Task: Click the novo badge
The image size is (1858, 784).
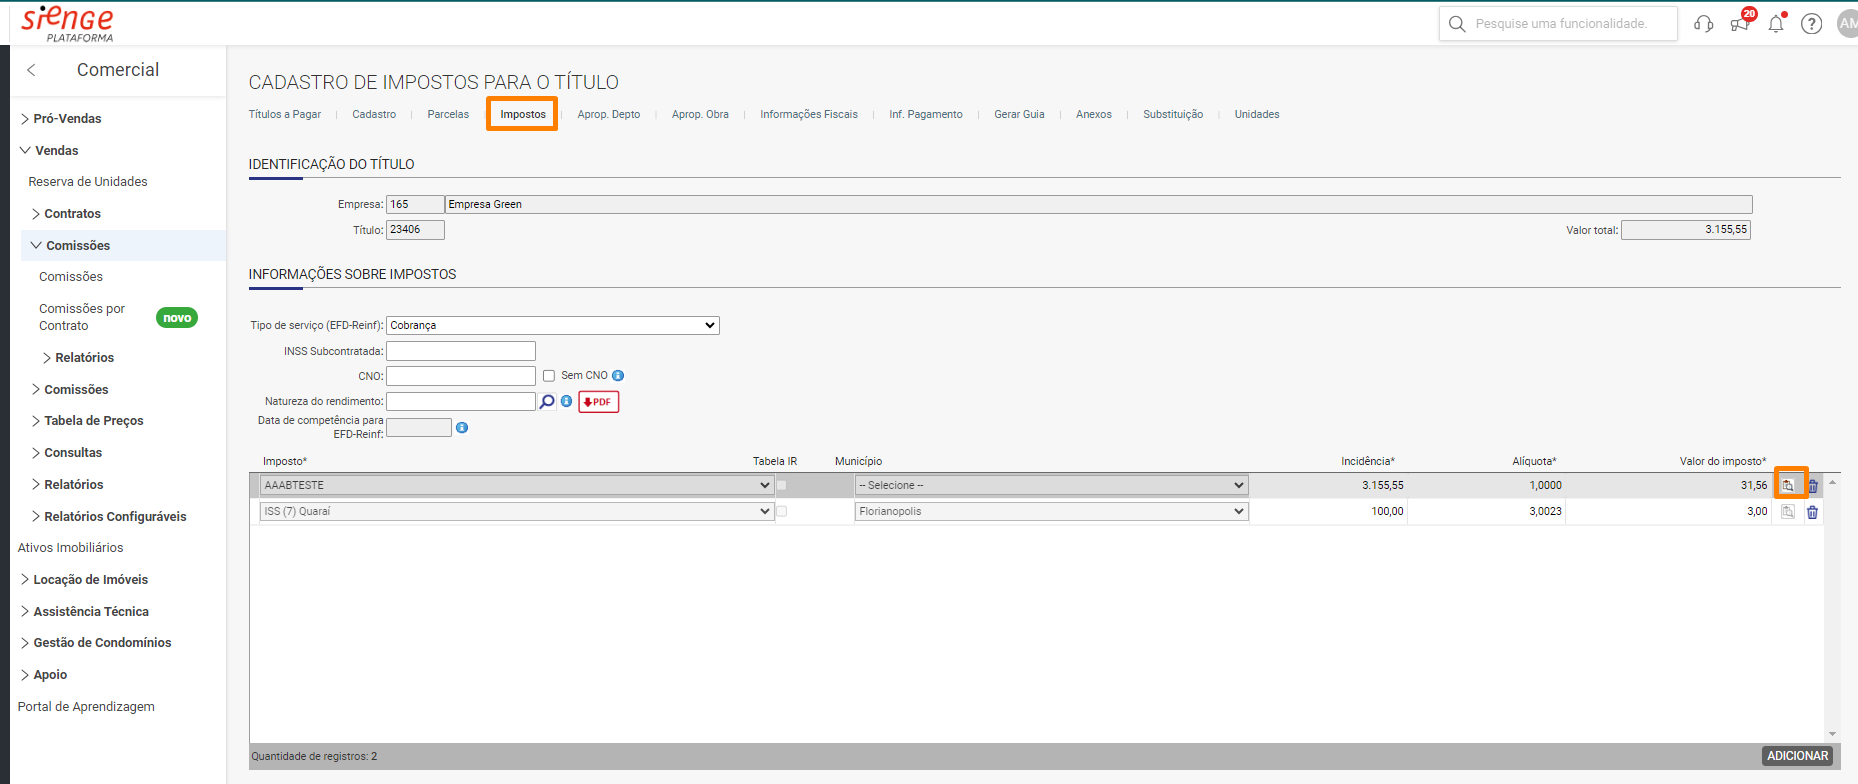Action: [x=177, y=318]
